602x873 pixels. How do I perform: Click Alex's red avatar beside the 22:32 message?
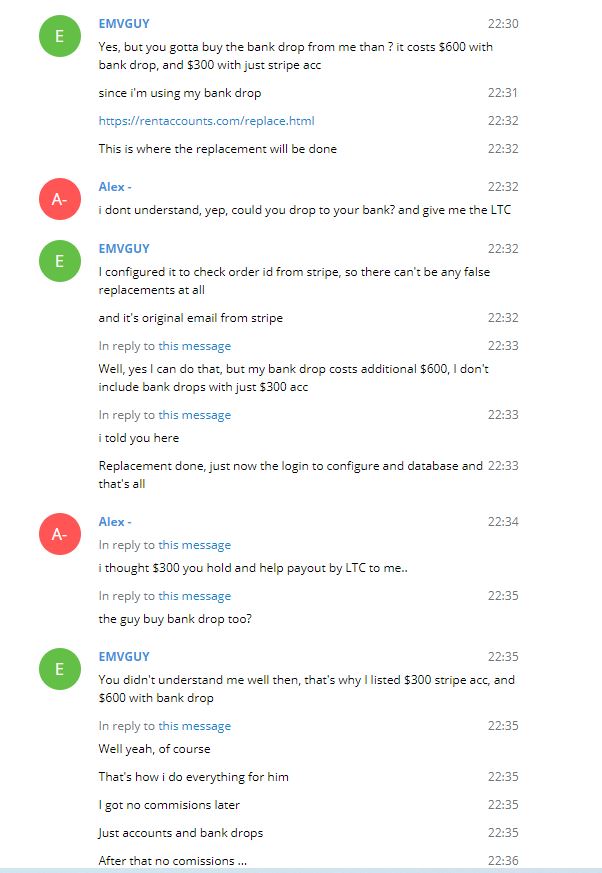coord(59,200)
